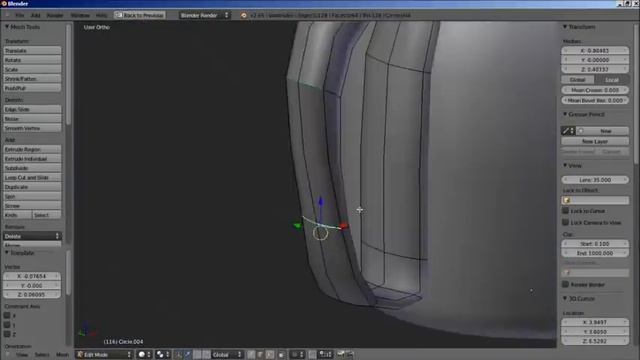Collapse the Transform panel
This screenshot has width=640, height=360.
565,27
